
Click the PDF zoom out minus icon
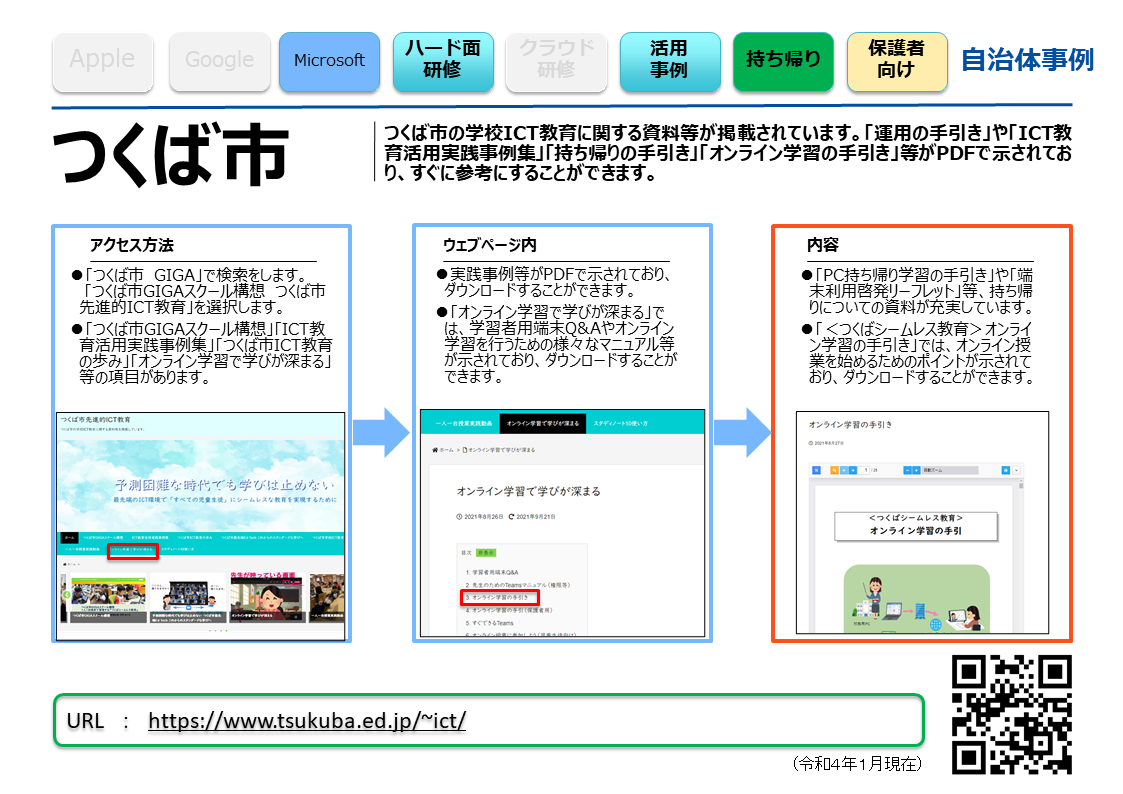click(907, 470)
